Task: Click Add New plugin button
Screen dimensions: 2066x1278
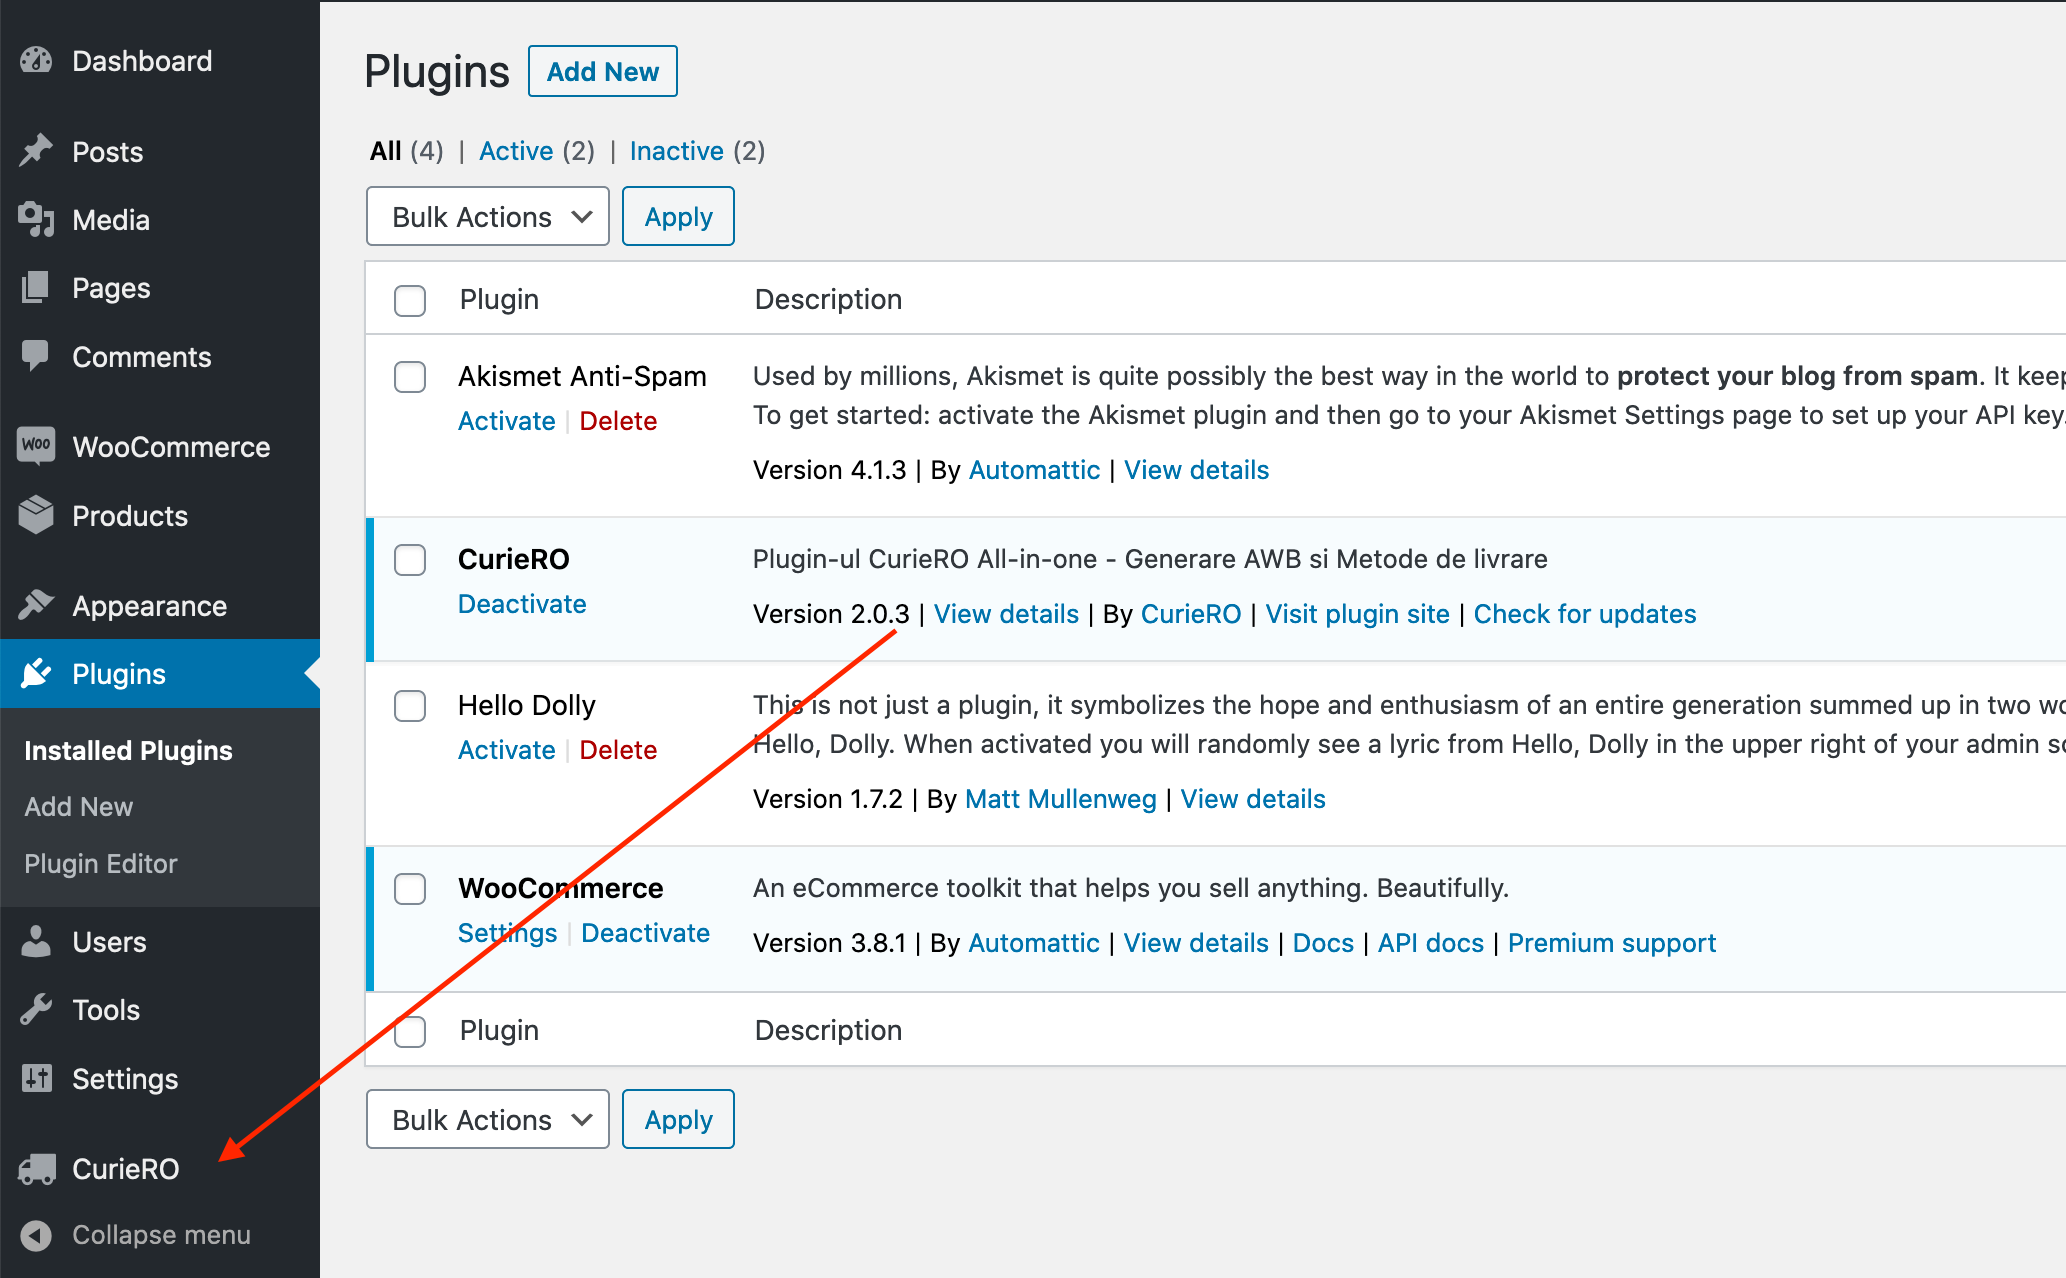Action: 602,69
